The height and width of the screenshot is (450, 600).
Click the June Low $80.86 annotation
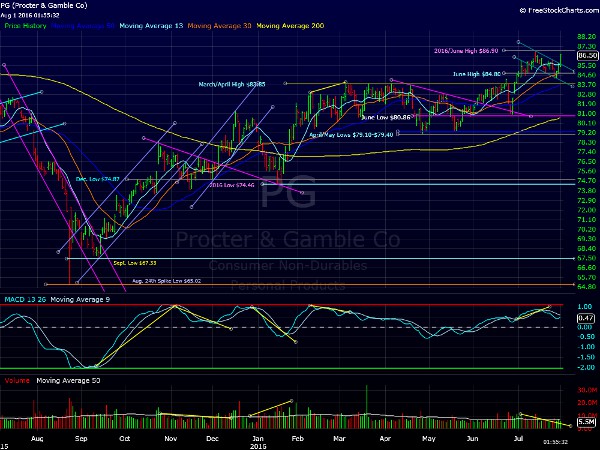[x=386, y=117]
